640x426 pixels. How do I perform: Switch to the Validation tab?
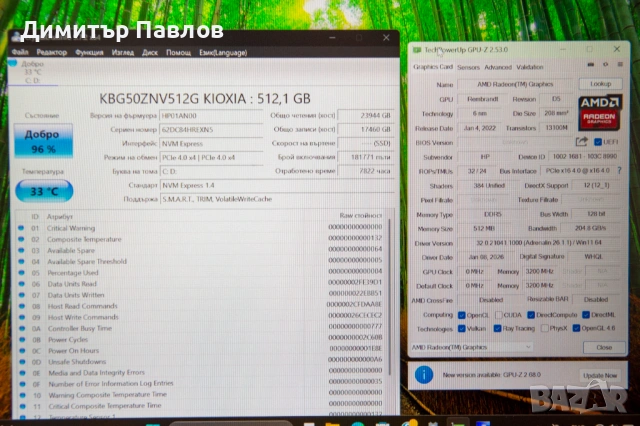[x=529, y=67]
